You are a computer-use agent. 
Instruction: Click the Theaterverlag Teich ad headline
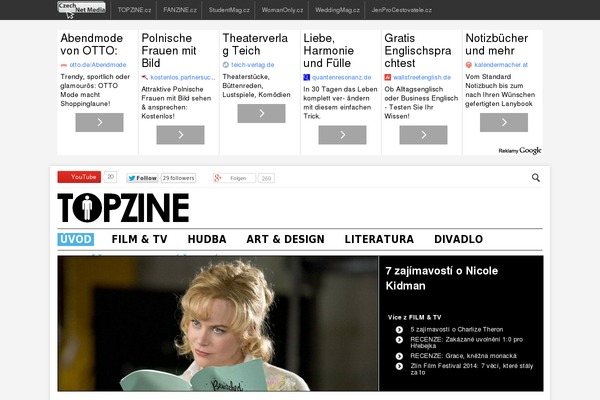[255, 44]
